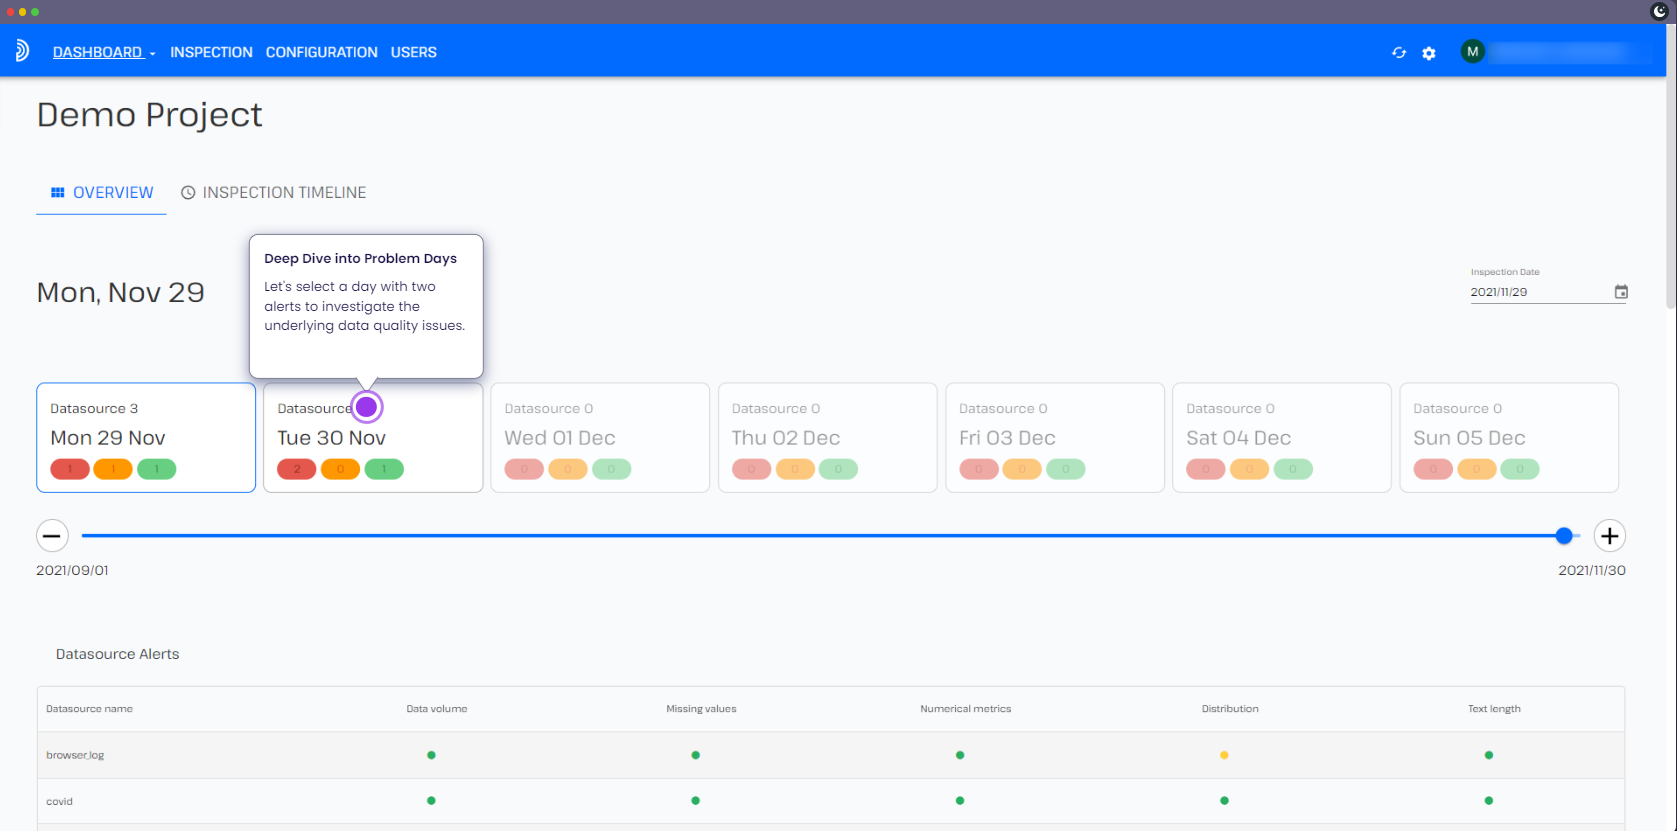Viewport: 1677px width, 831px height.
Task: Click the Mon, Nov 29 date heading
Action: [121, 292]
